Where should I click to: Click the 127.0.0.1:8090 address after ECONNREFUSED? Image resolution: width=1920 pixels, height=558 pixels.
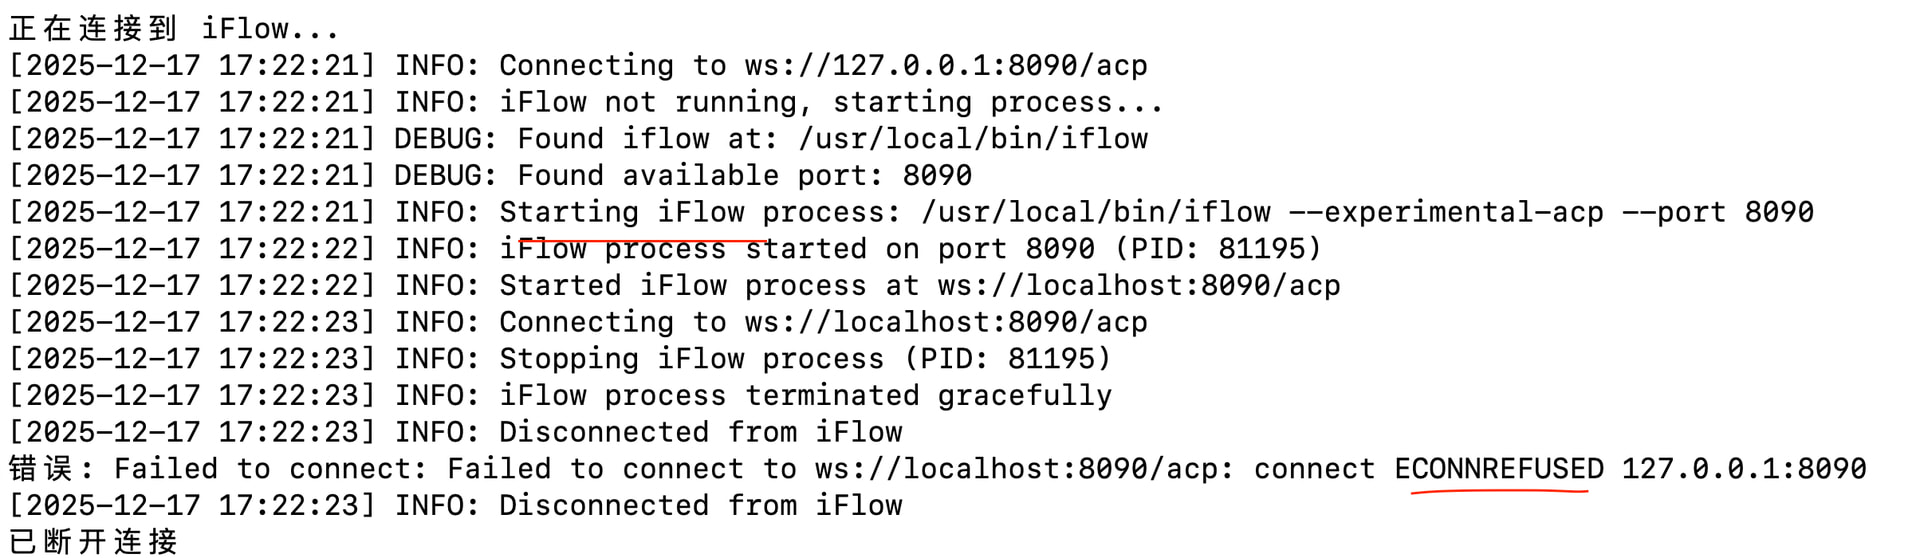(1743, 469)
